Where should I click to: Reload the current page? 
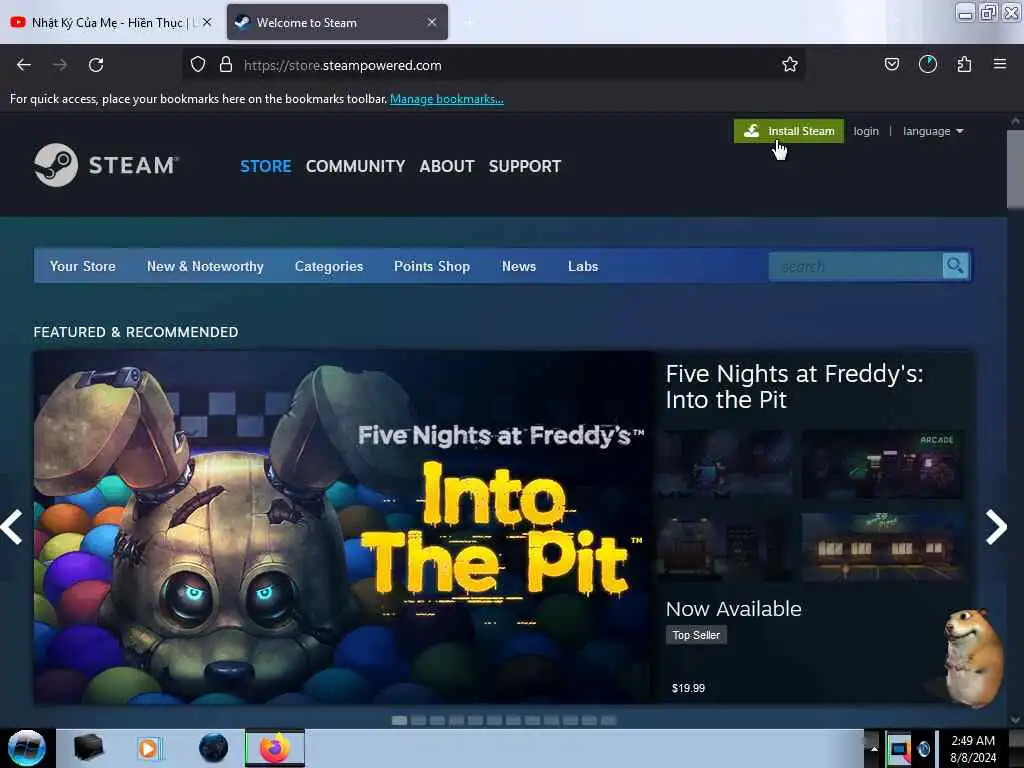pos(96,65)
